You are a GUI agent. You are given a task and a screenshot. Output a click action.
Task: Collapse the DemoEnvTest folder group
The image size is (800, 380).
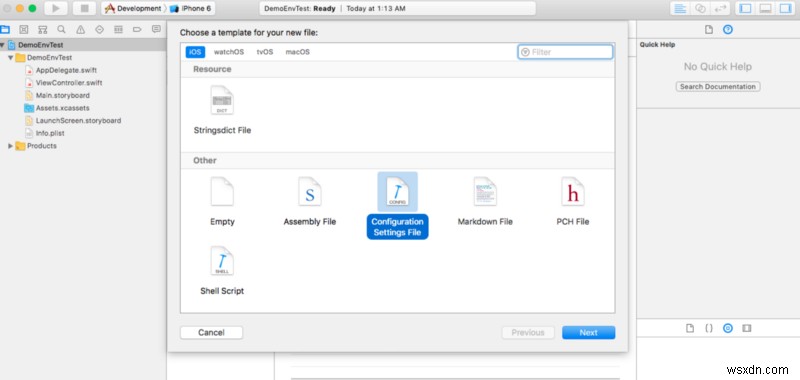pyautogui.click(x=11, y=58)
